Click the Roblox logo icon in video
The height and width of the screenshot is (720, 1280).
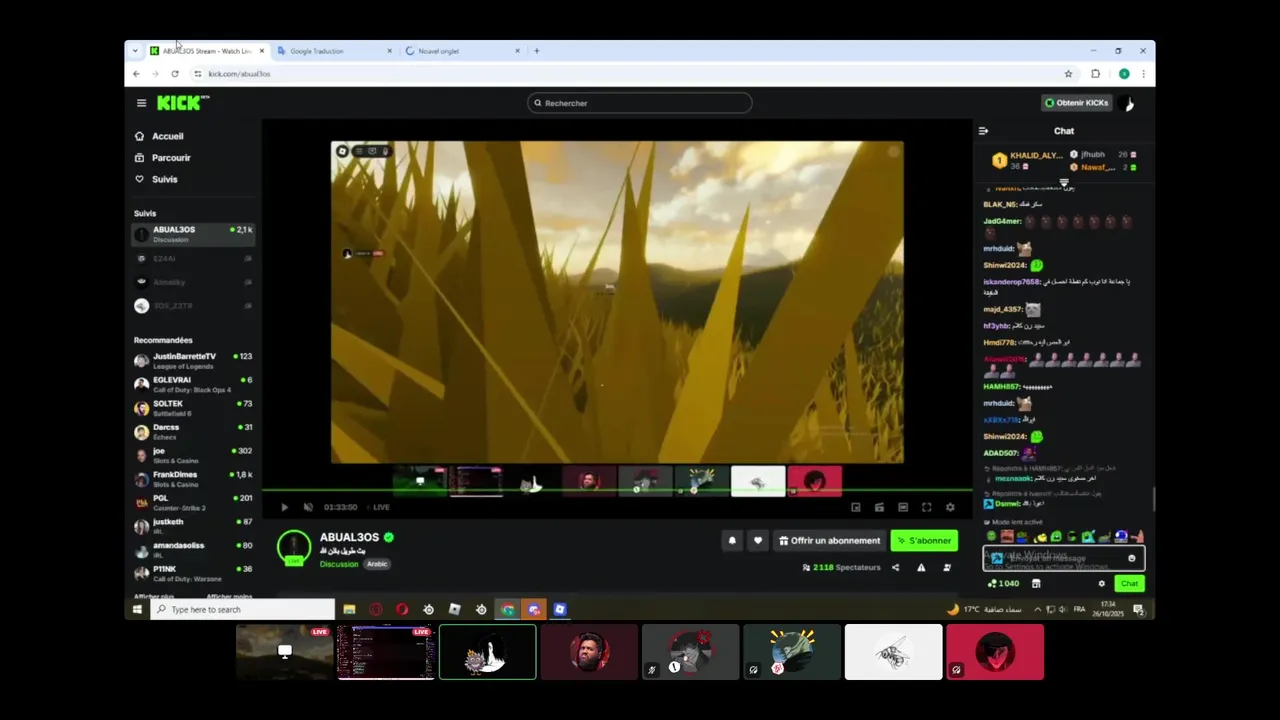[342, 151]
